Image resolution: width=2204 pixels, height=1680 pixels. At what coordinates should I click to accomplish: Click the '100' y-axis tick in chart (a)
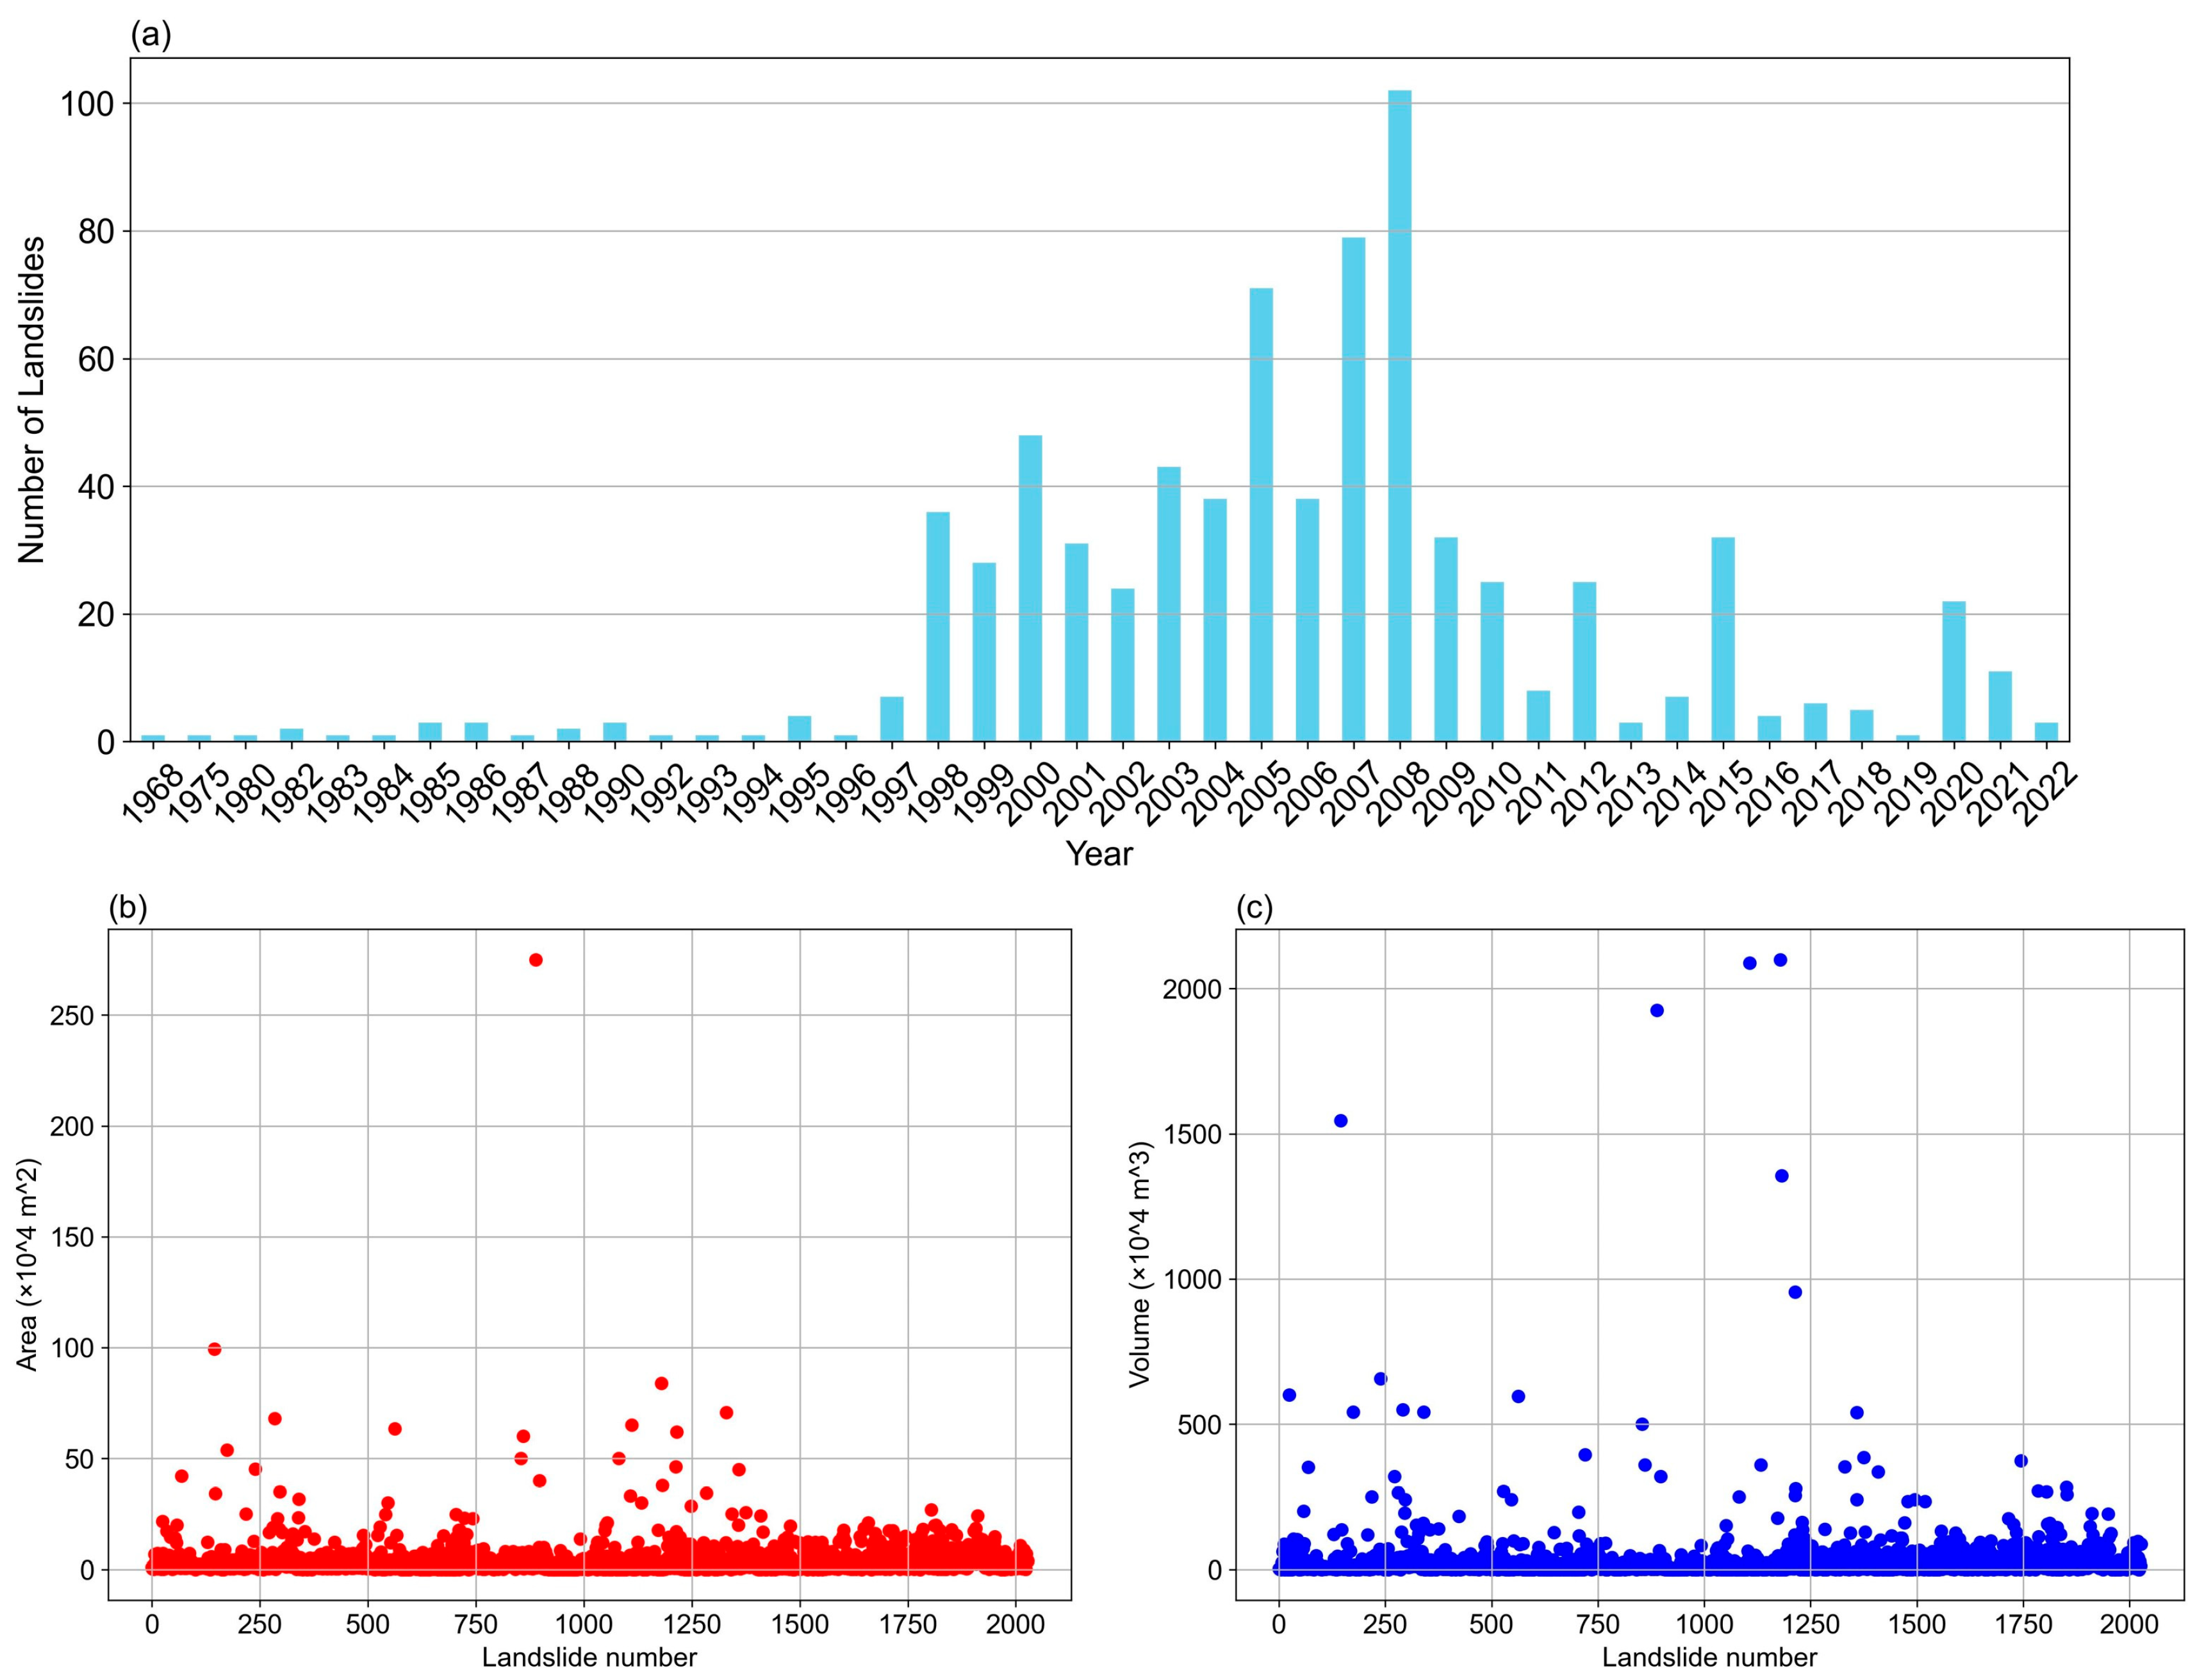[x=88, y=104]
